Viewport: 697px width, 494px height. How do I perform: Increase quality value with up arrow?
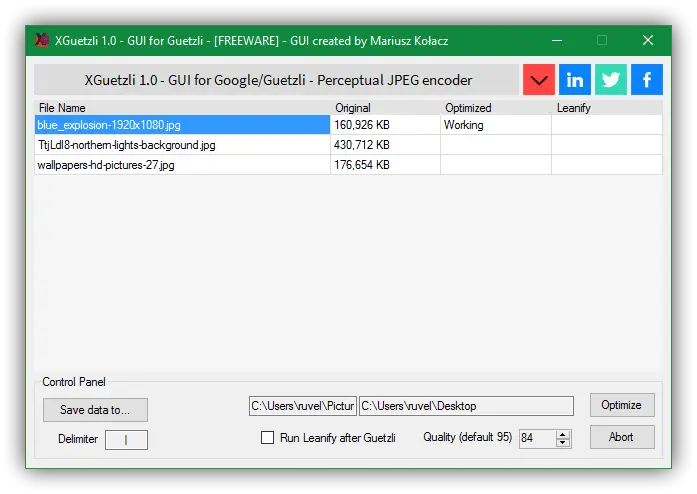click(563, 434)
